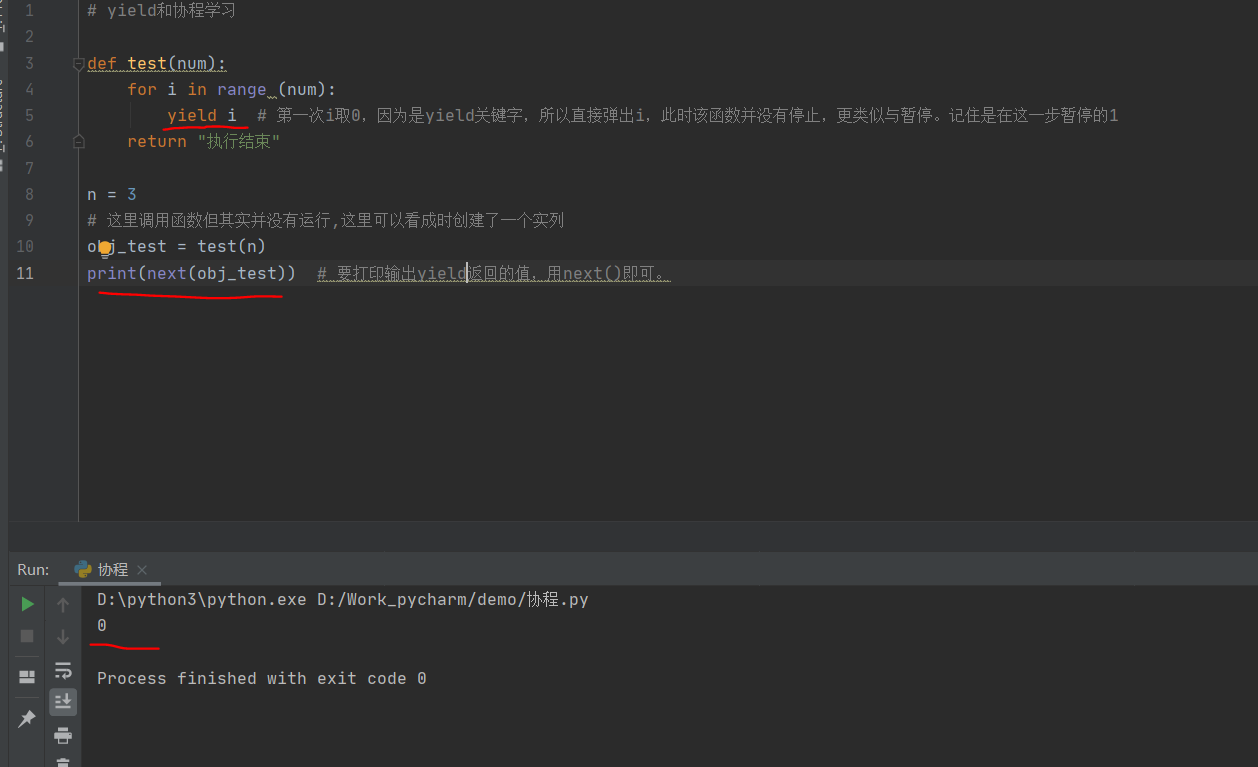The image size is (1258, 767).
Task: Click gutter line number 2
Action: click(28, 37)
